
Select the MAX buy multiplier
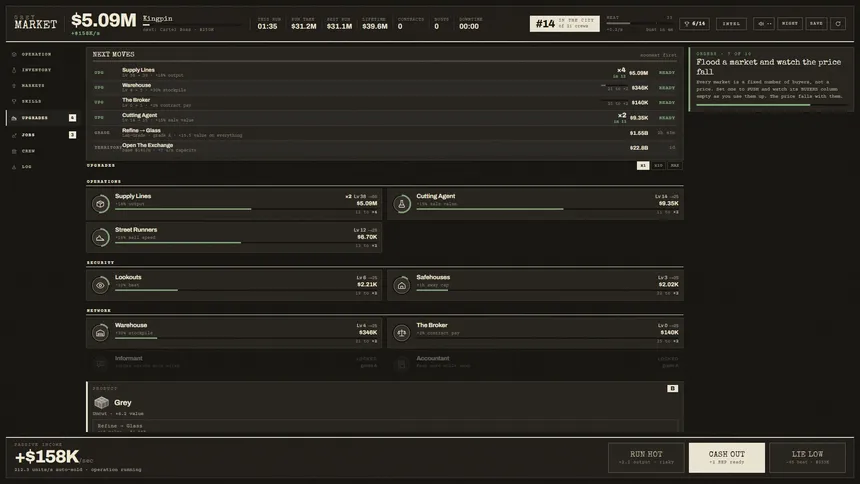point(675,165)
